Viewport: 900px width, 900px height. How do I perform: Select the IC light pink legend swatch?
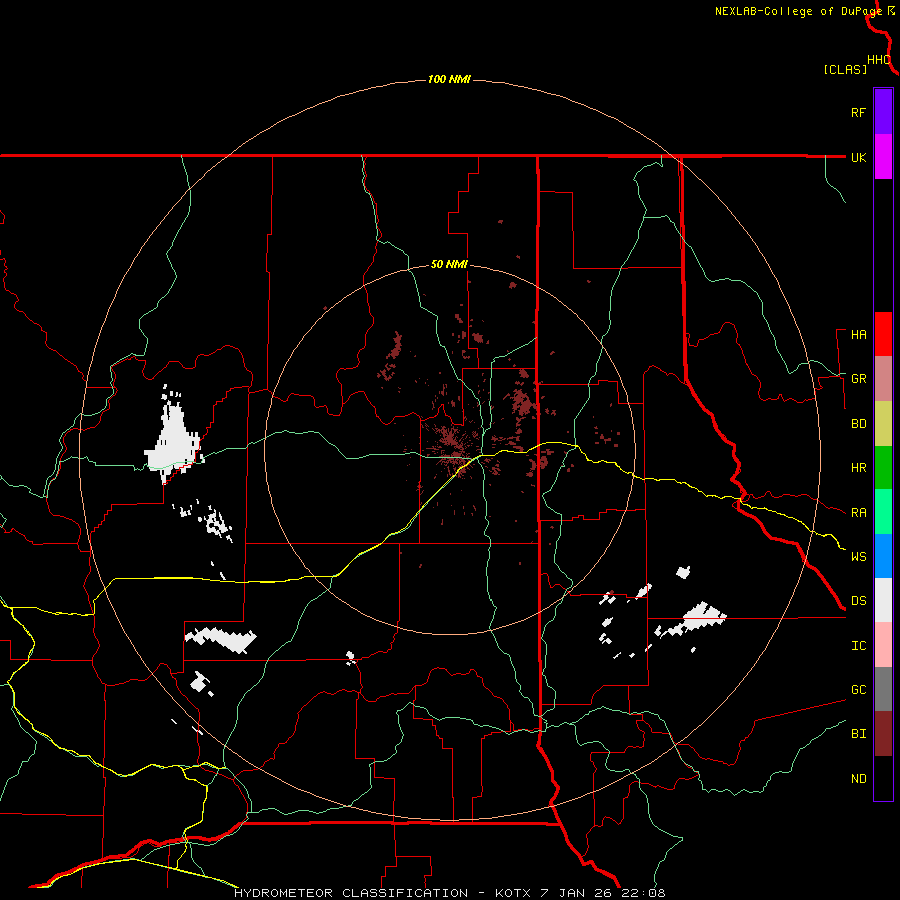[883, 645]
